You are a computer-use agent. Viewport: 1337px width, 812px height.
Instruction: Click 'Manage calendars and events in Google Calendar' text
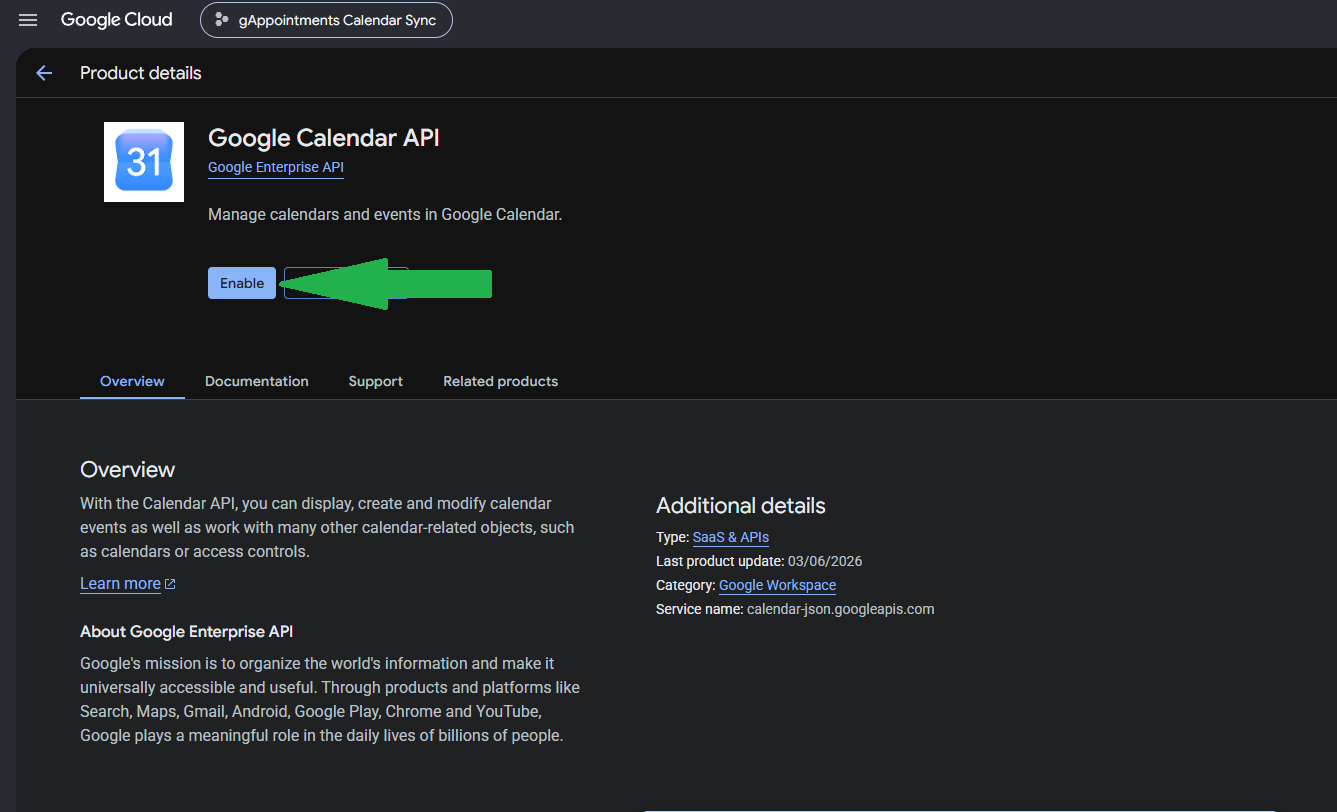click(385, 215)
